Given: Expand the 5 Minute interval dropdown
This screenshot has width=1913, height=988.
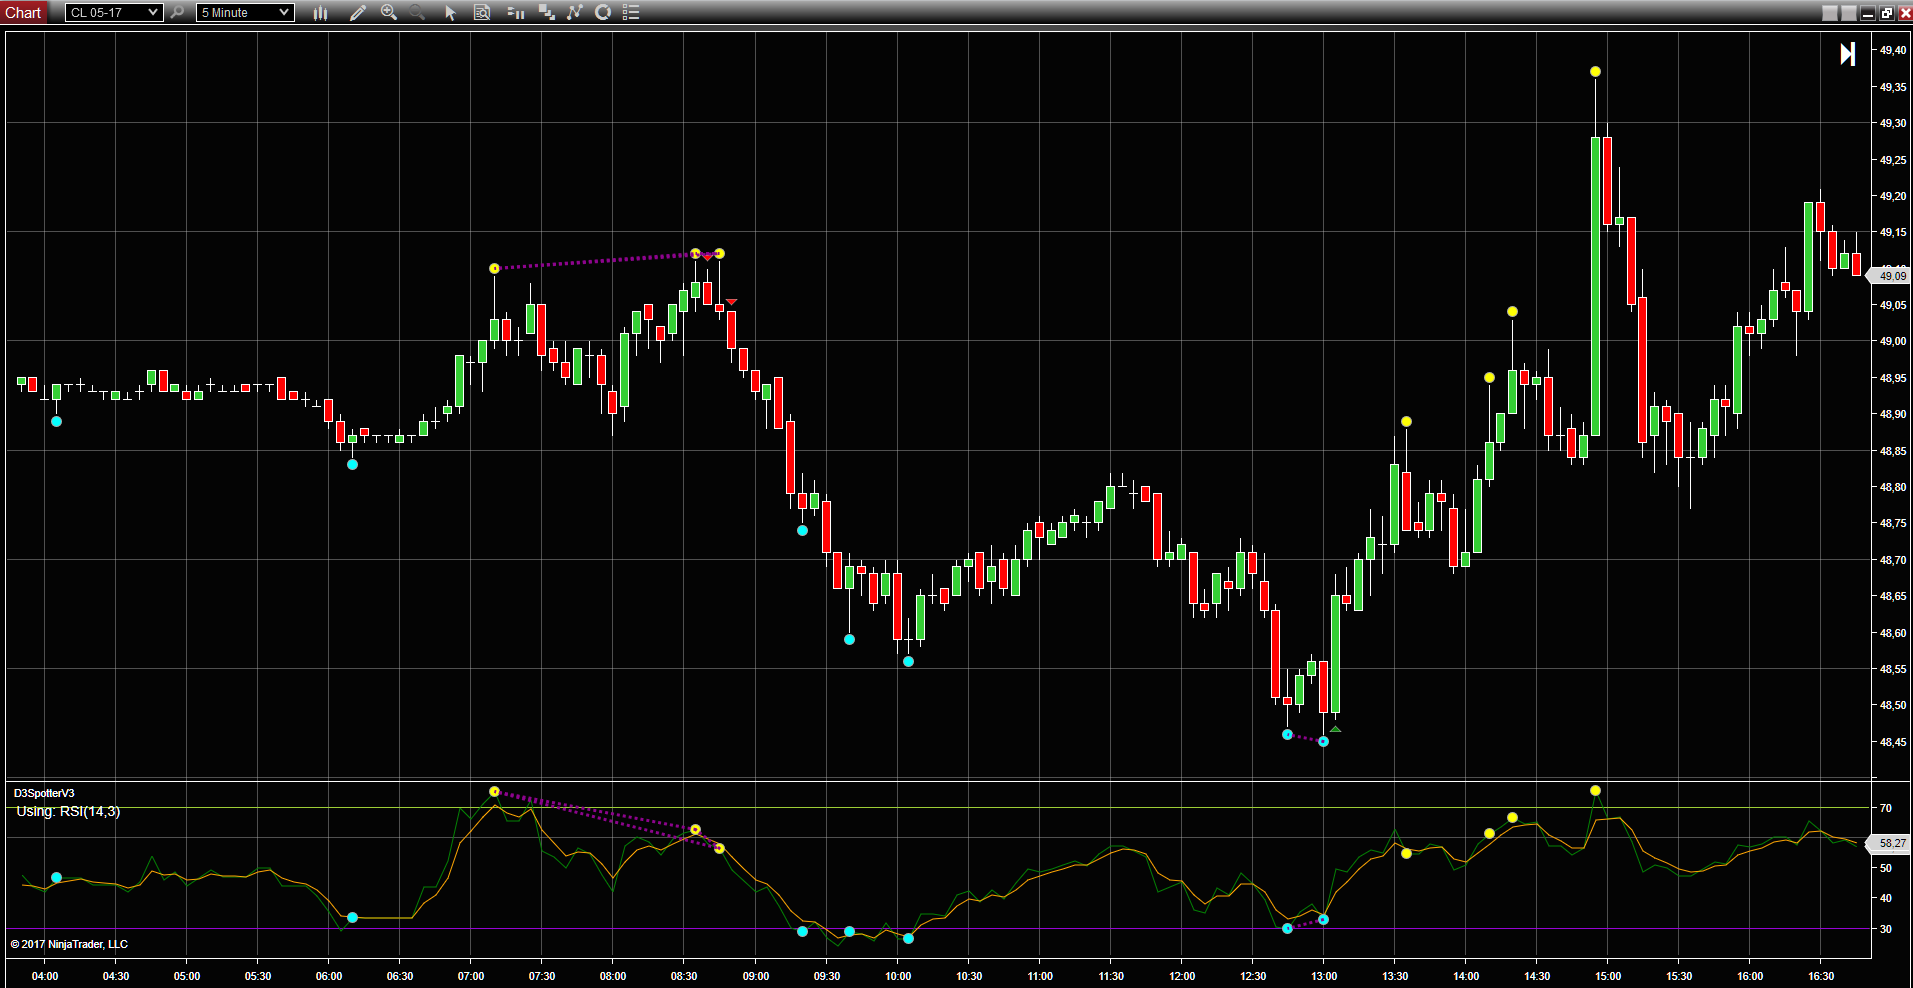Looking at the screenshot, I should (245, 12).
